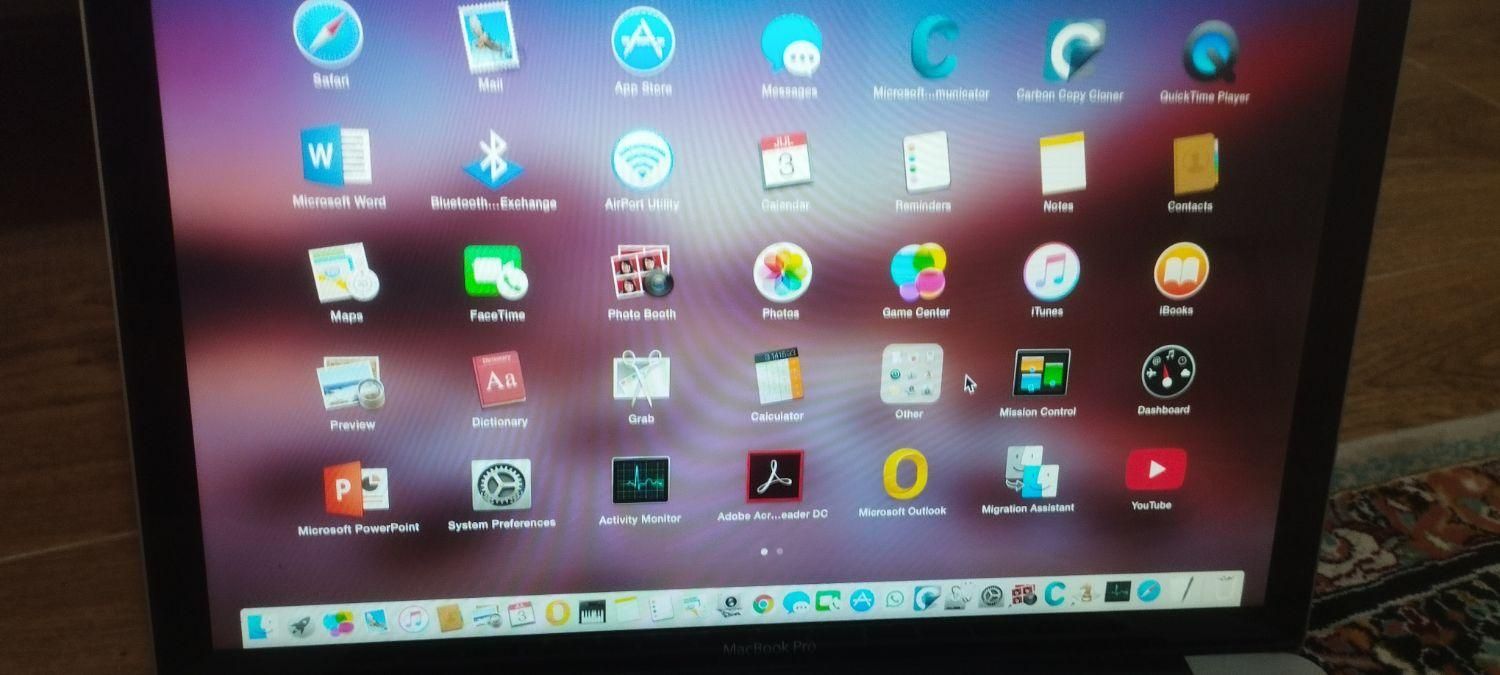Launch Microsoft Communicator from Launchpad grid
1500x675 pixels.
[933, 47]
